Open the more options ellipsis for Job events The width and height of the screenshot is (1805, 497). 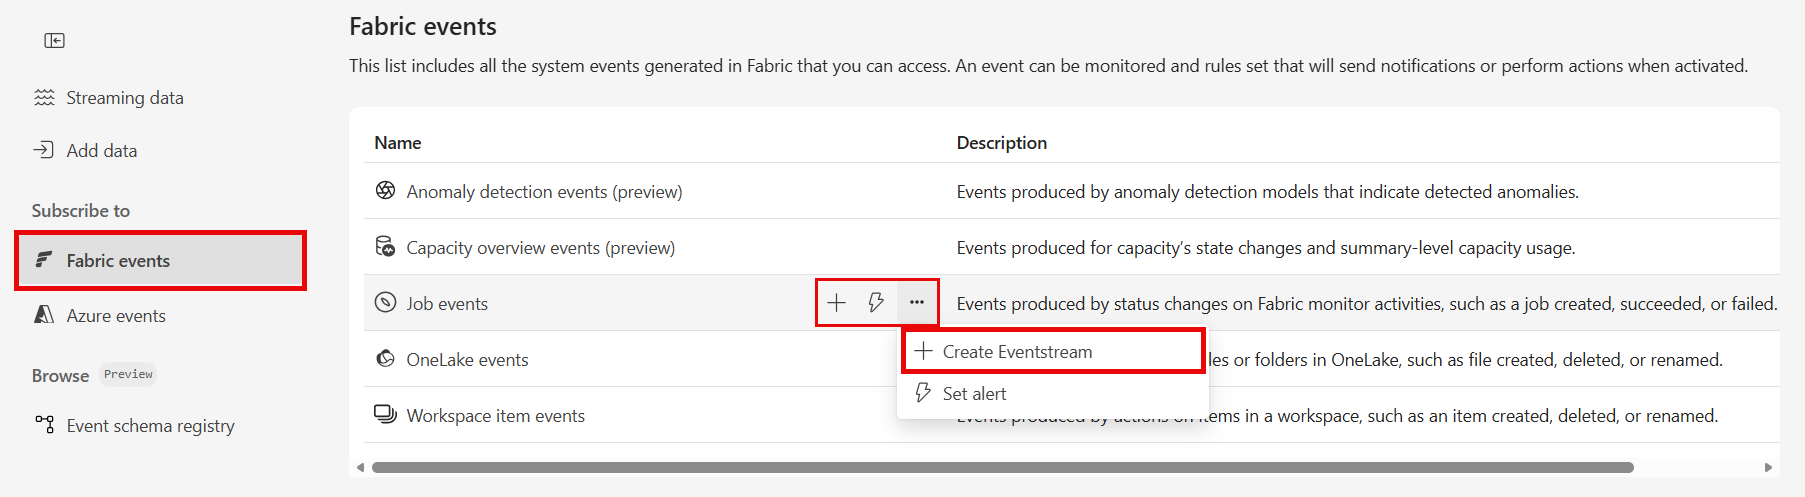(917, 302)
